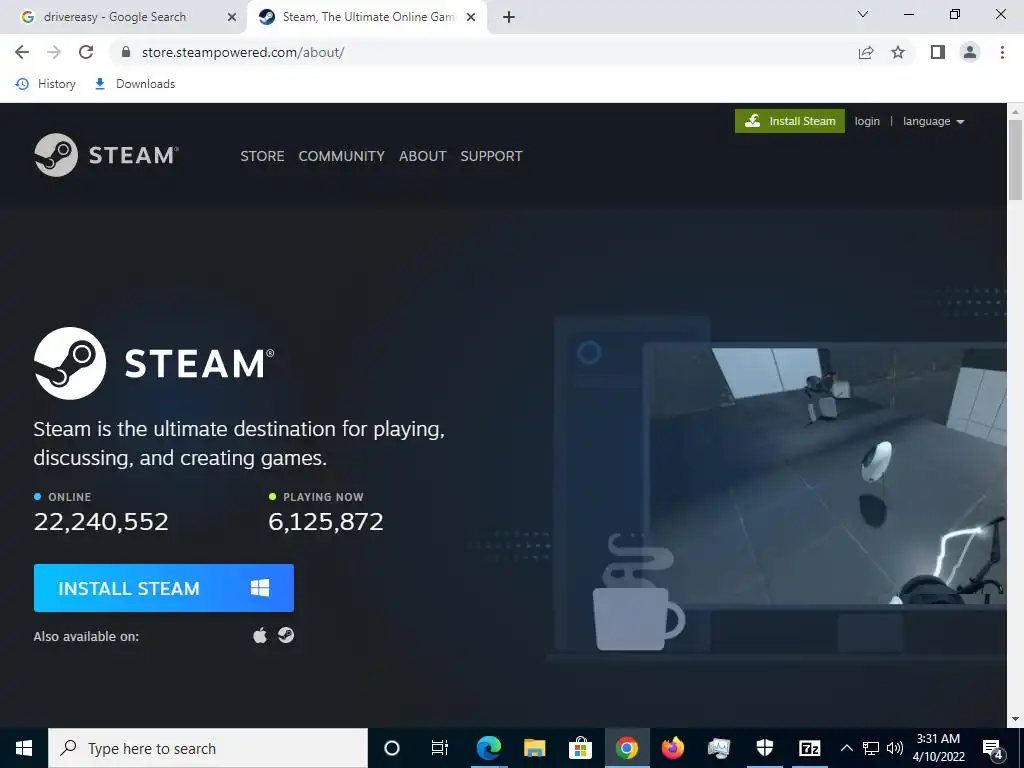Open the notification center icon
This screenshot has height=768, width=1024.
tap(993, 748)
